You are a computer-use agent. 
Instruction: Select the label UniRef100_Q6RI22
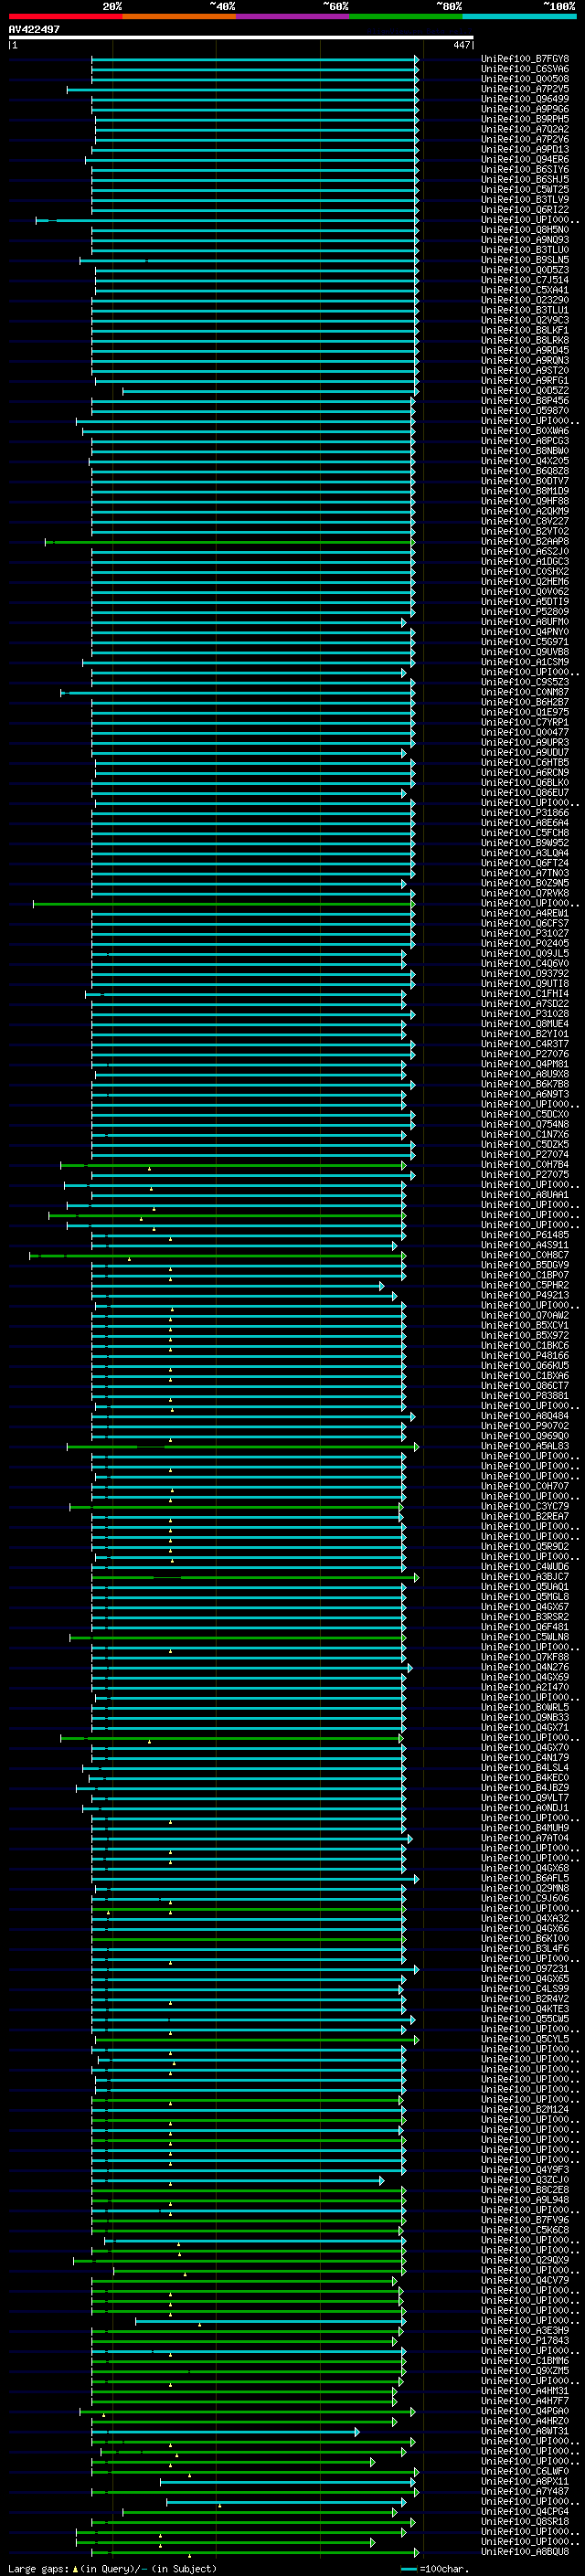click(x=525, y=210)
